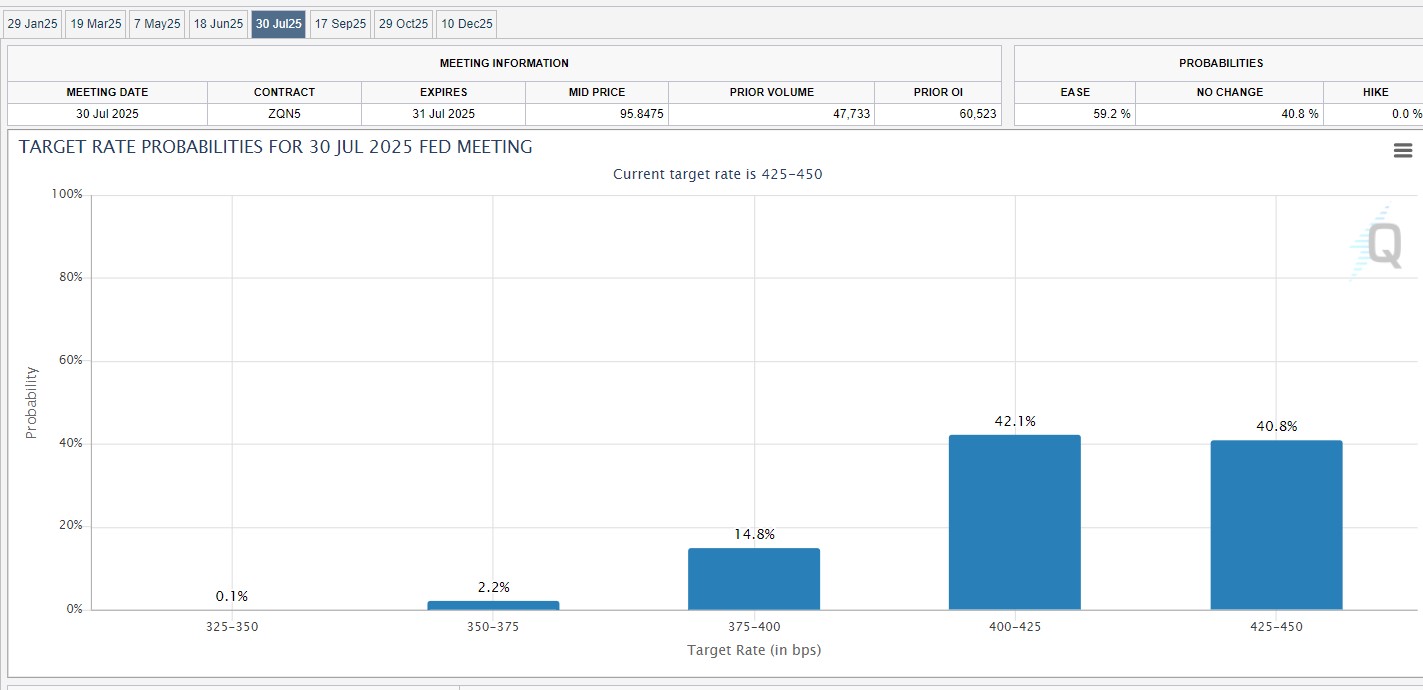
Task: Open the chart context hamburger menu
Action: [x=1402, y=151]
